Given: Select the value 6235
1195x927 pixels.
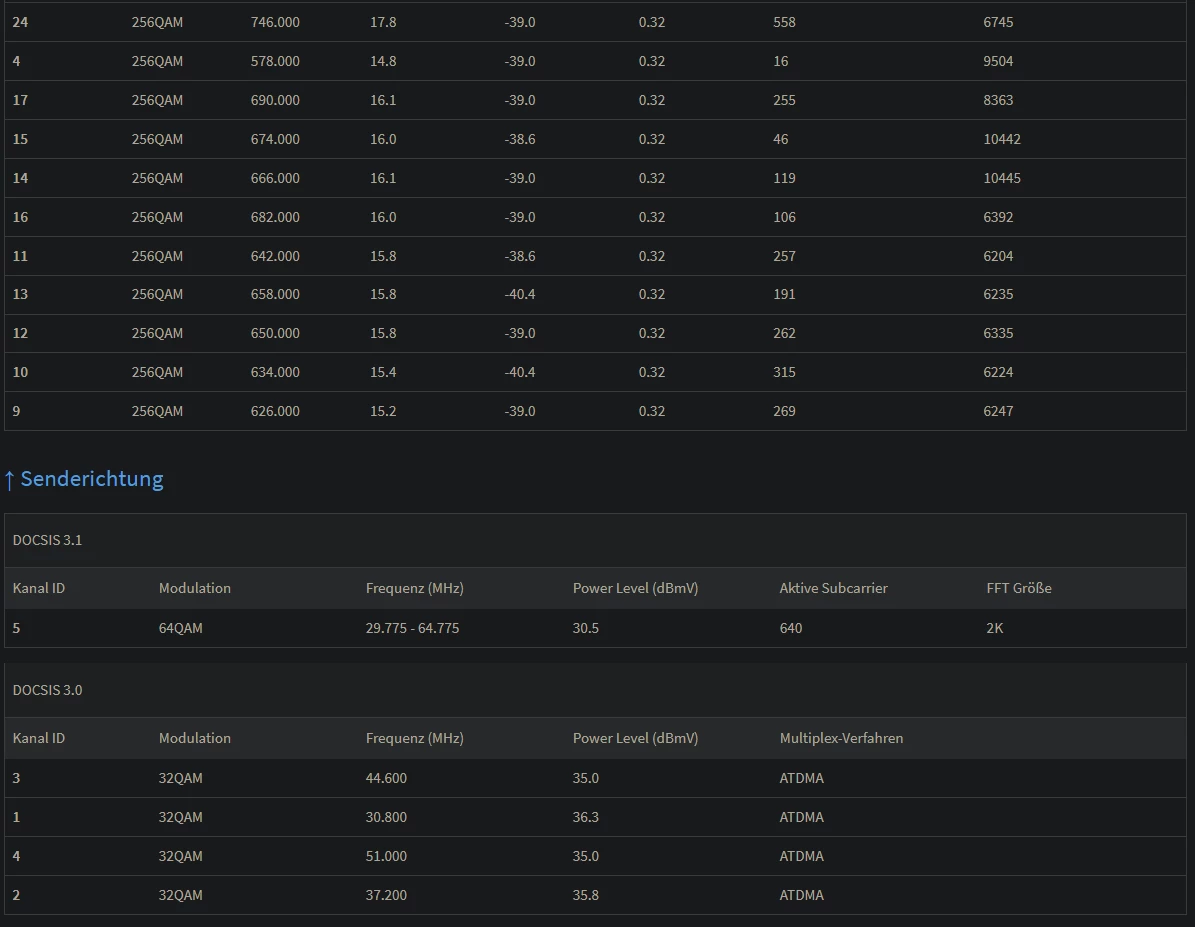Looking at the screenshot, I should point(998,294).
